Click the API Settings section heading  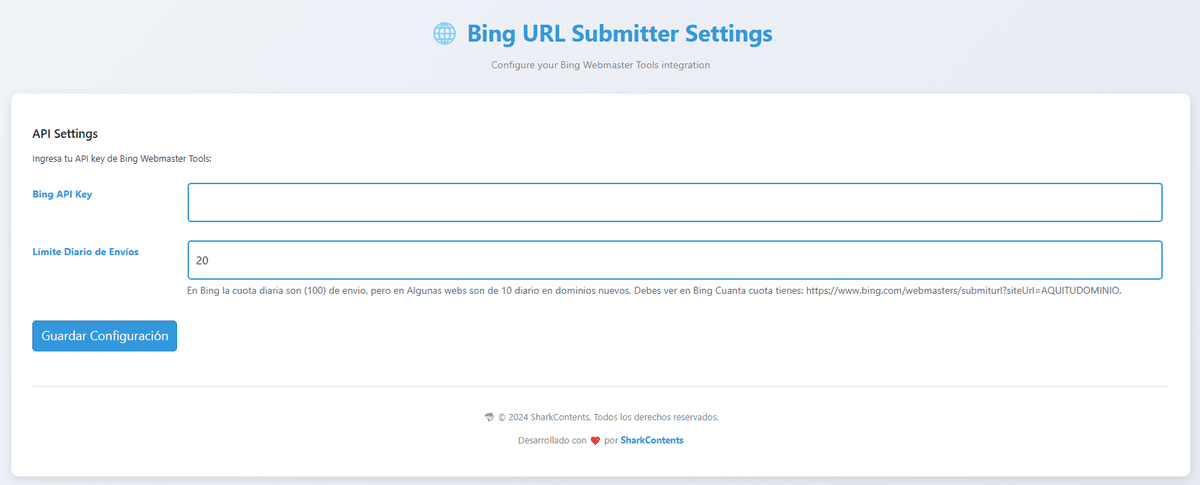(65, 133)
